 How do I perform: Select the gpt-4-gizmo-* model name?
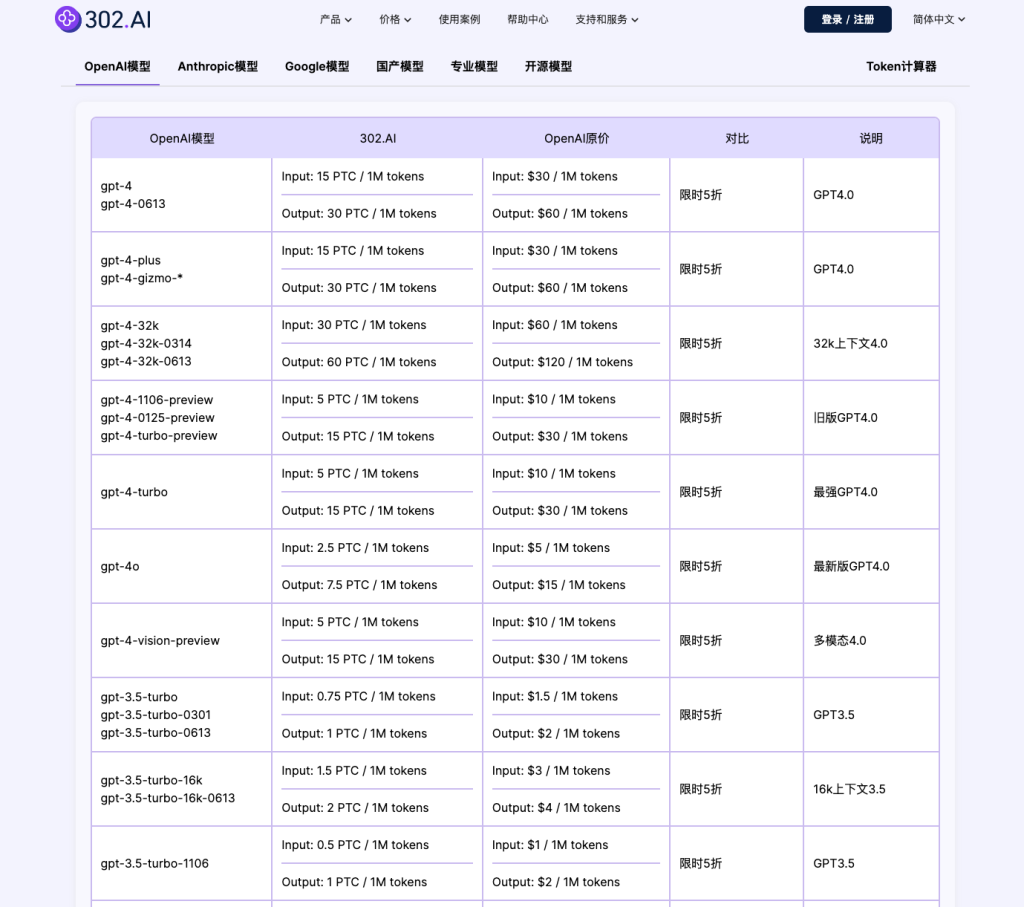coord(142,278)
